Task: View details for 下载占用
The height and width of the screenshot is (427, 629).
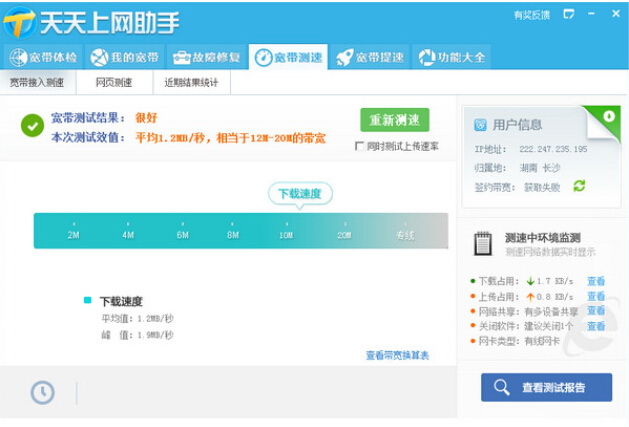Action: point(596,281)
